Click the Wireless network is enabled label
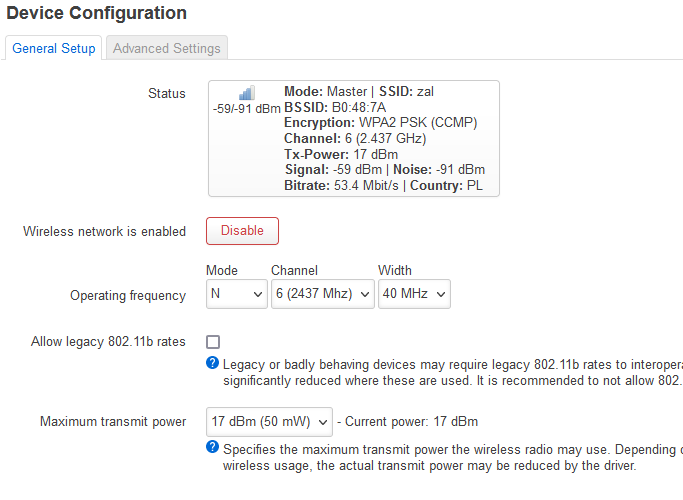The width and height of the screenshot is (683, 500). click(105, 231)
